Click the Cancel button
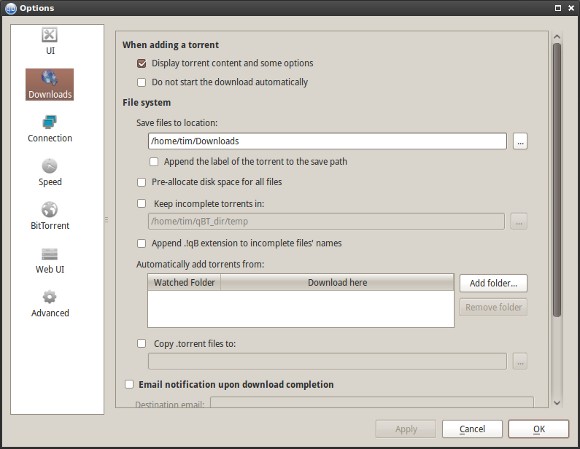This screenshot has width=580, height=449. click(472, 429)
